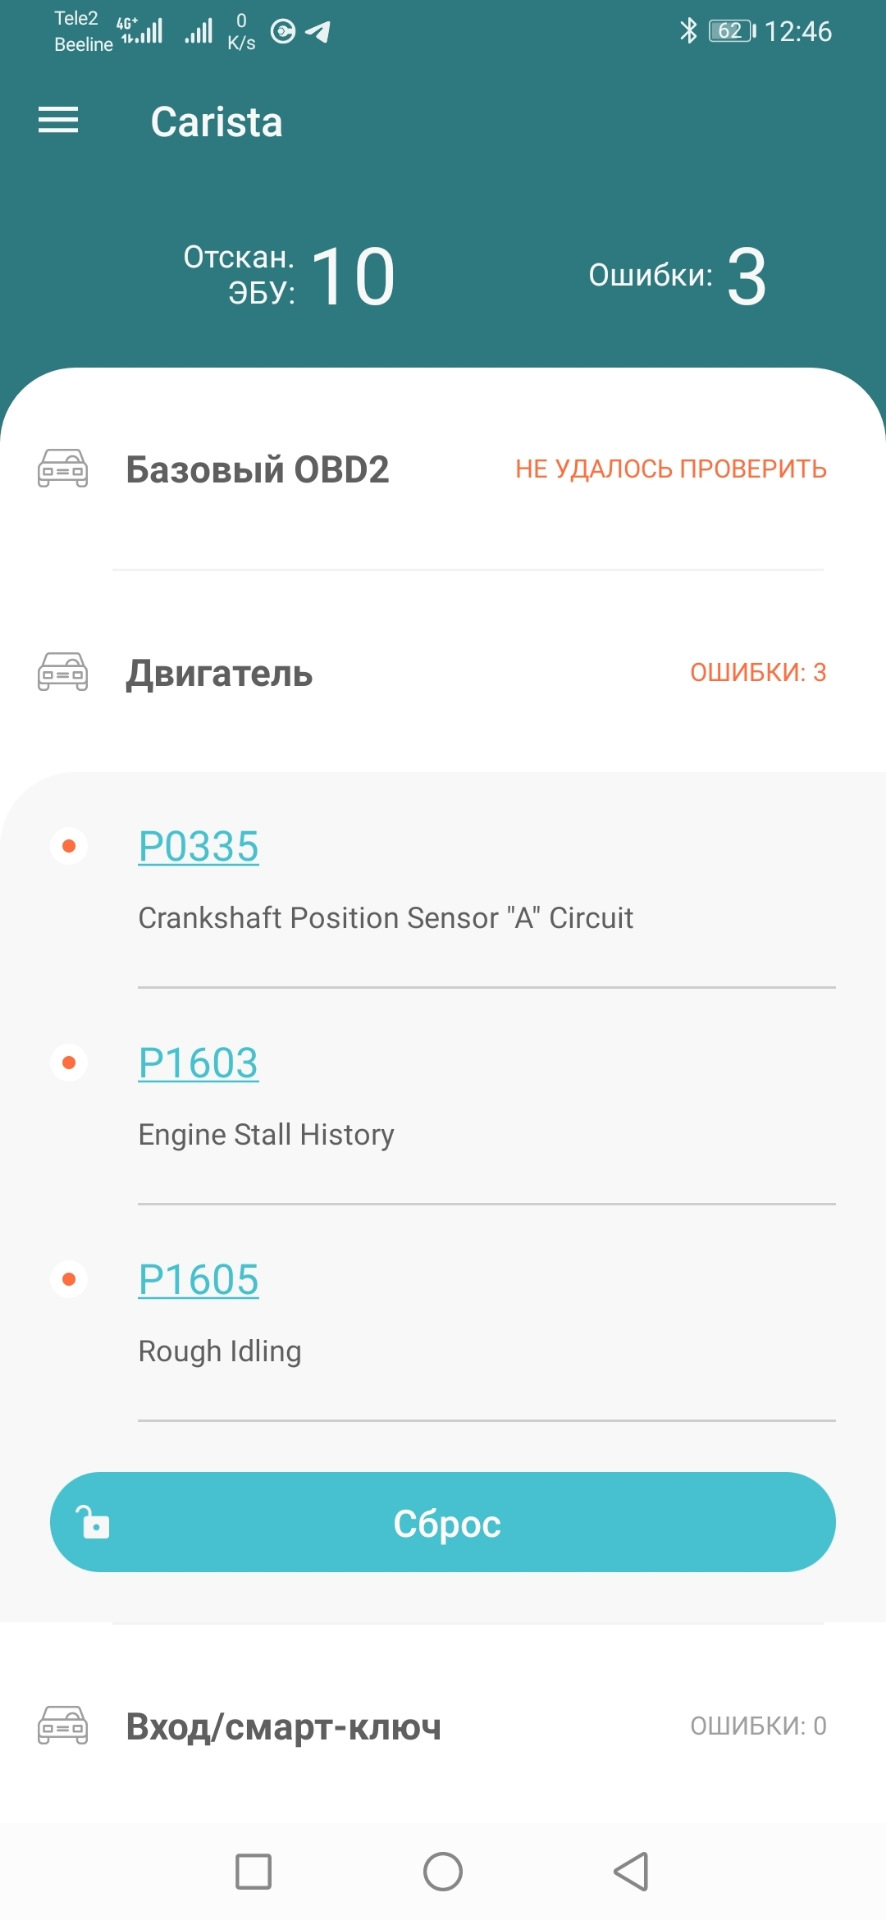This screenshot has width=886, height=1920.
Task: Open the P1605 error code link
Action: [x=198, y=1280]
